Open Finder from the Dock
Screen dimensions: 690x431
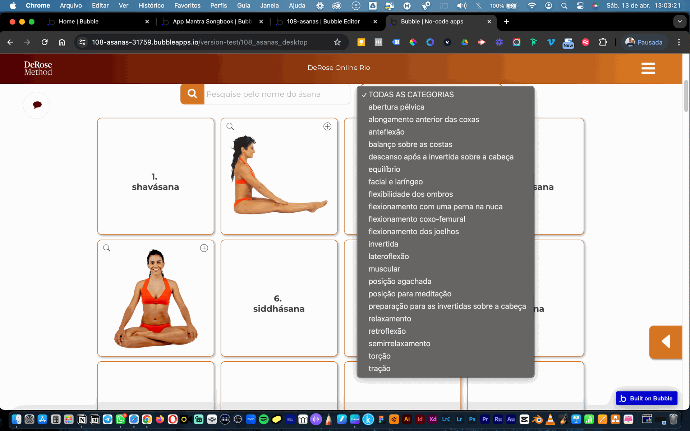coord(16,419)
